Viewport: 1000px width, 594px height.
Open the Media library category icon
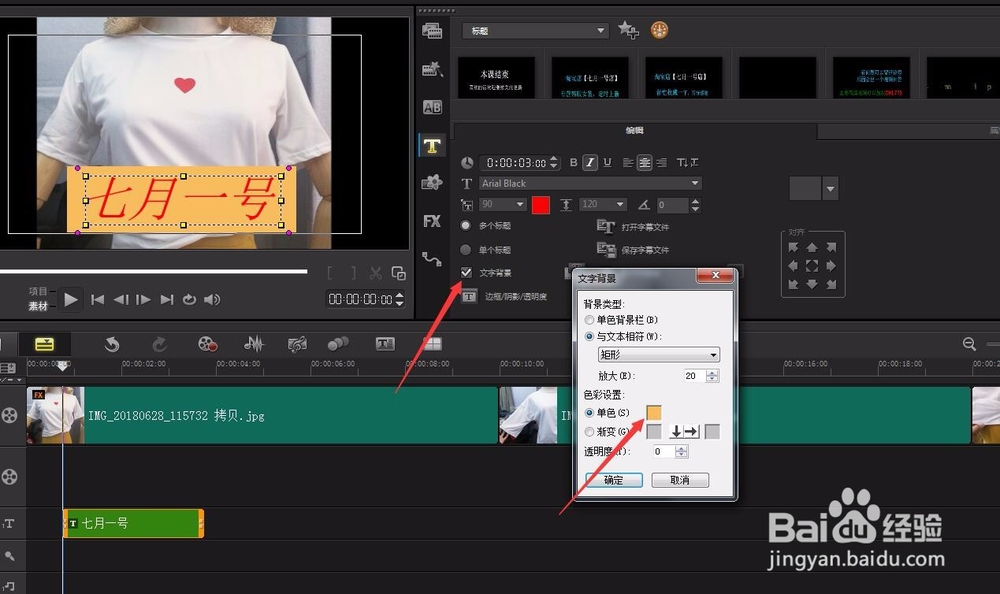coord(432,31)
